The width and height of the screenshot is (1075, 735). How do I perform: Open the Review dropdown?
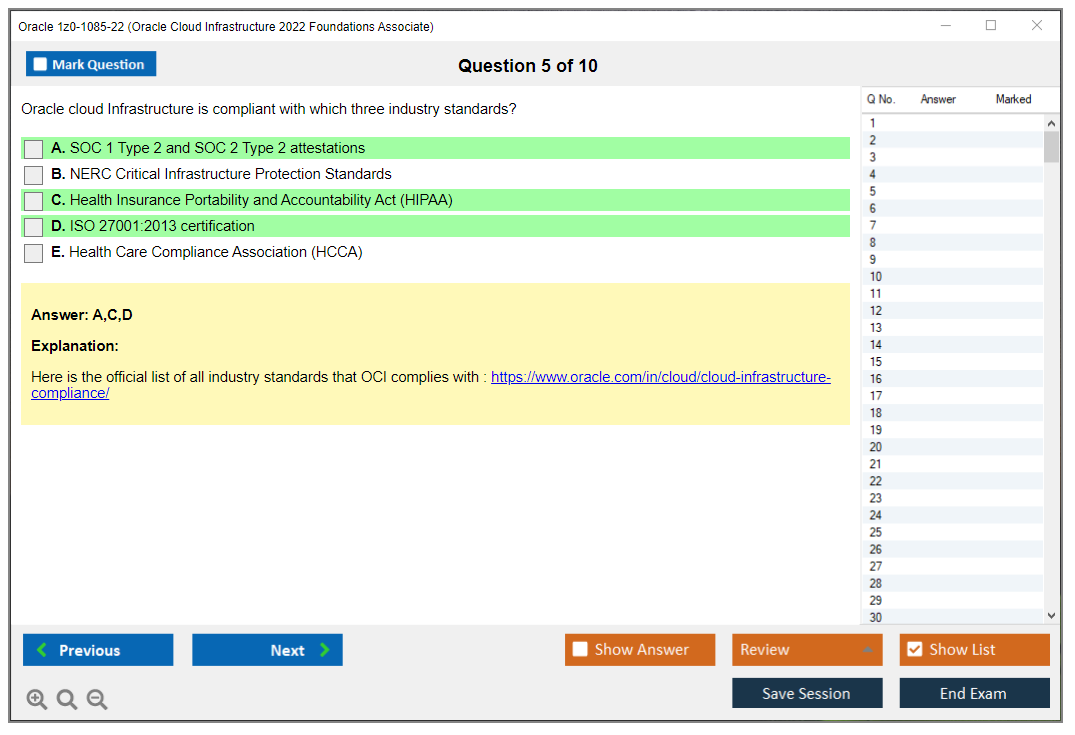[806, 649]
